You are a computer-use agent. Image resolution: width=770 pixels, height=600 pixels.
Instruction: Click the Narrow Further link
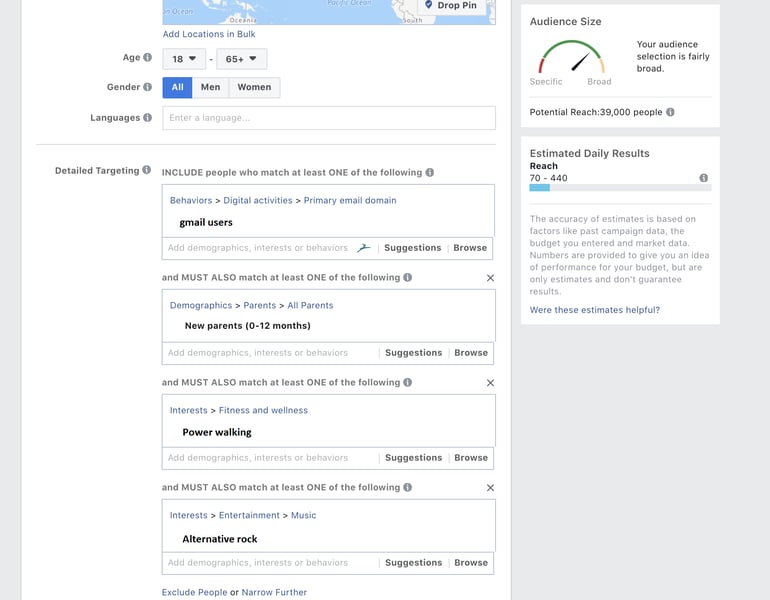point(274,593)
